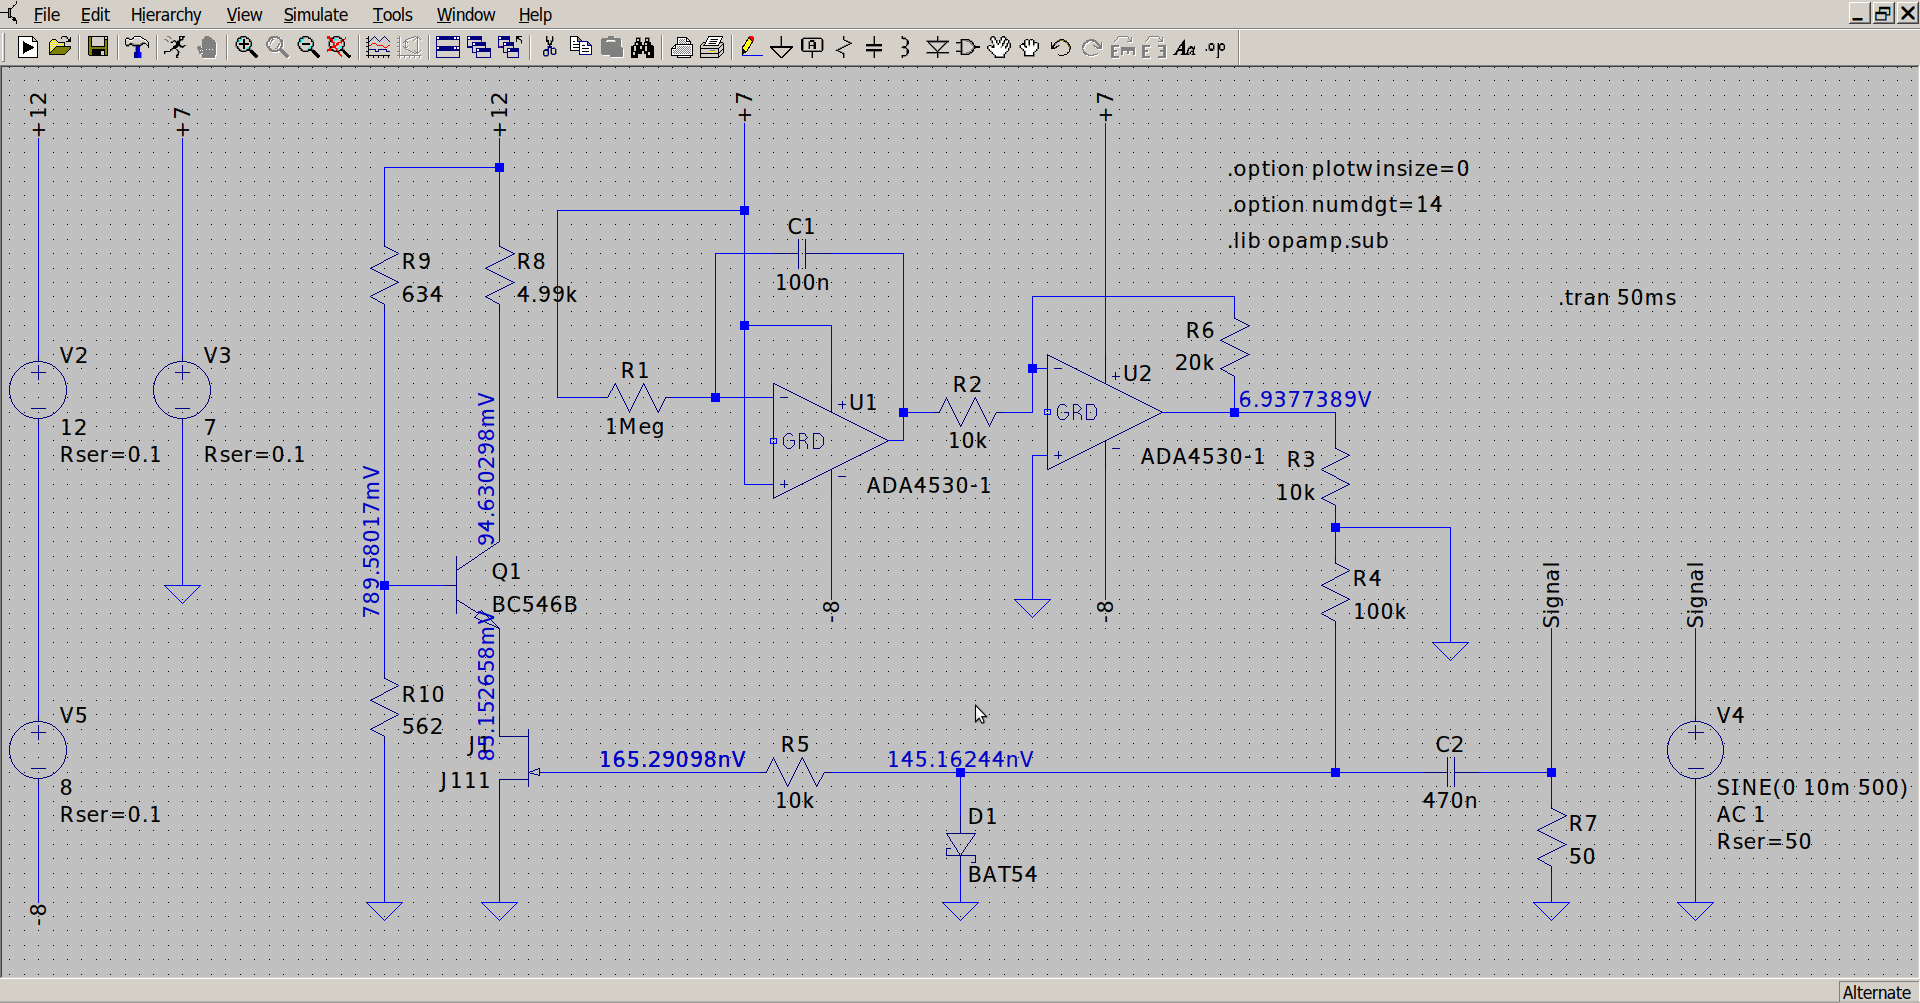Viewport: 1920px width, 1003px height.
Task: Open the Edit menu
Action: [x=95, y=14]
